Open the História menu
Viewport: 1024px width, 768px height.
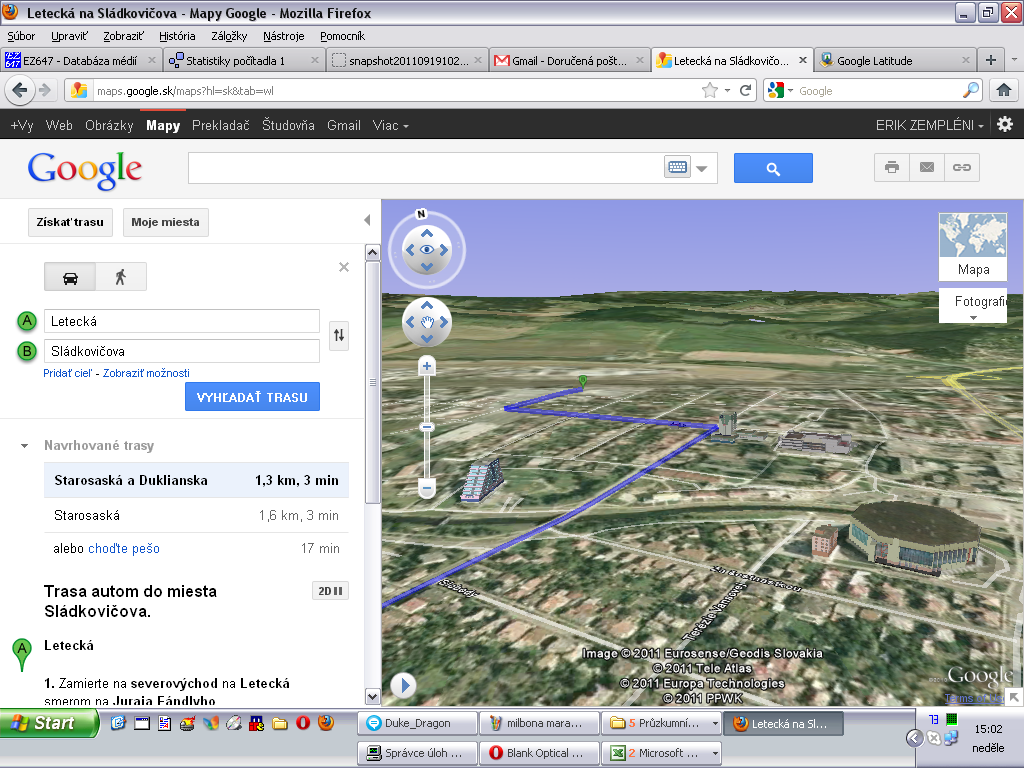177,36
